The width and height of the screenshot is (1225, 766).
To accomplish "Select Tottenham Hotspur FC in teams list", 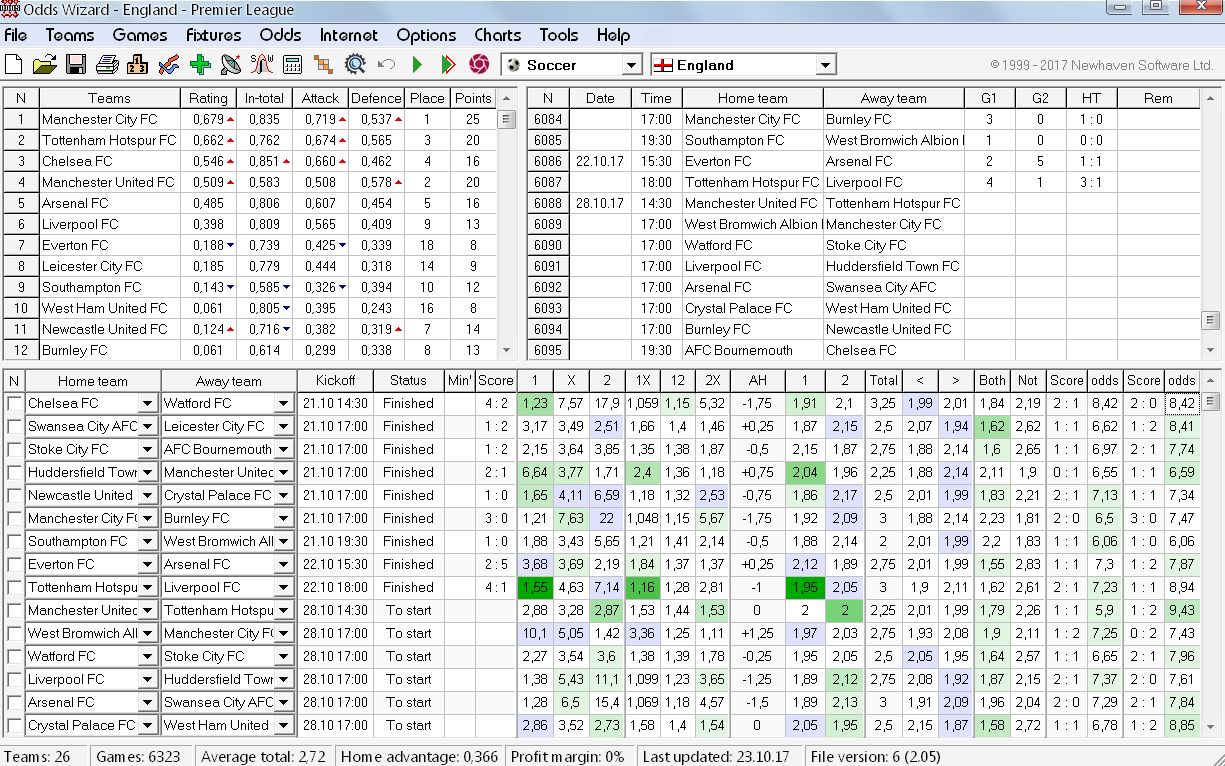I will click(108, 140).
